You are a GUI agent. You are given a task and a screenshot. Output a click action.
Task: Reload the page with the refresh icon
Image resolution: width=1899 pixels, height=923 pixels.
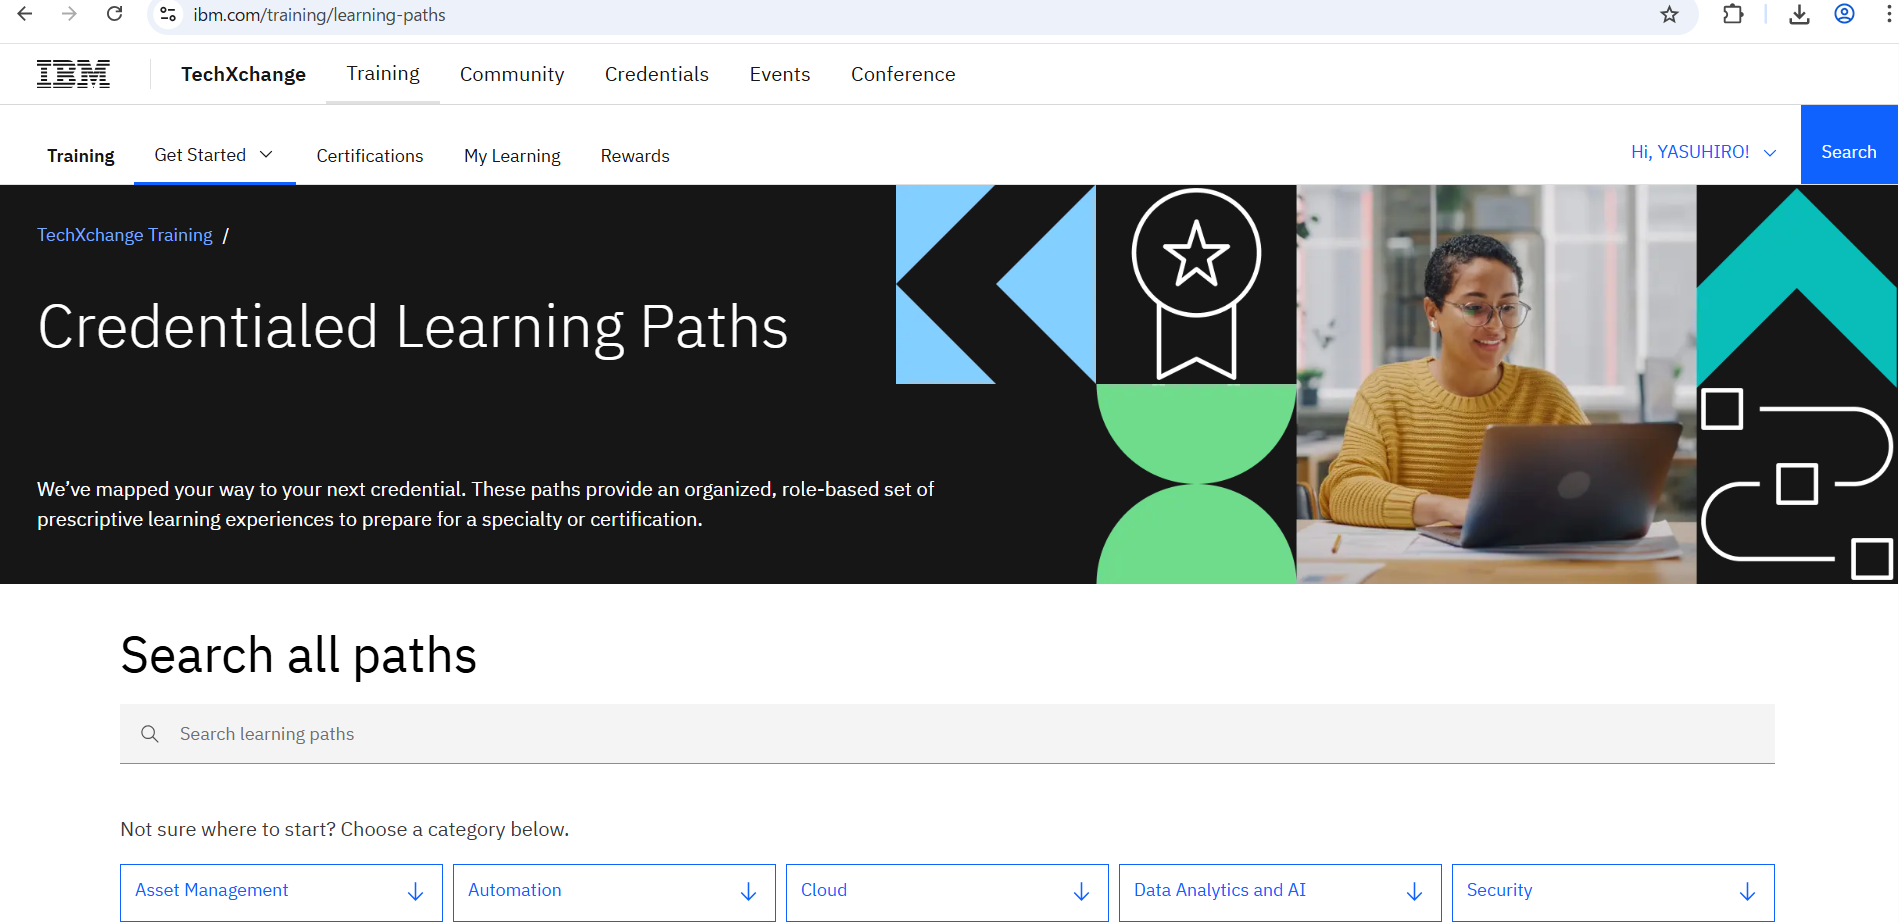point(115,14)
